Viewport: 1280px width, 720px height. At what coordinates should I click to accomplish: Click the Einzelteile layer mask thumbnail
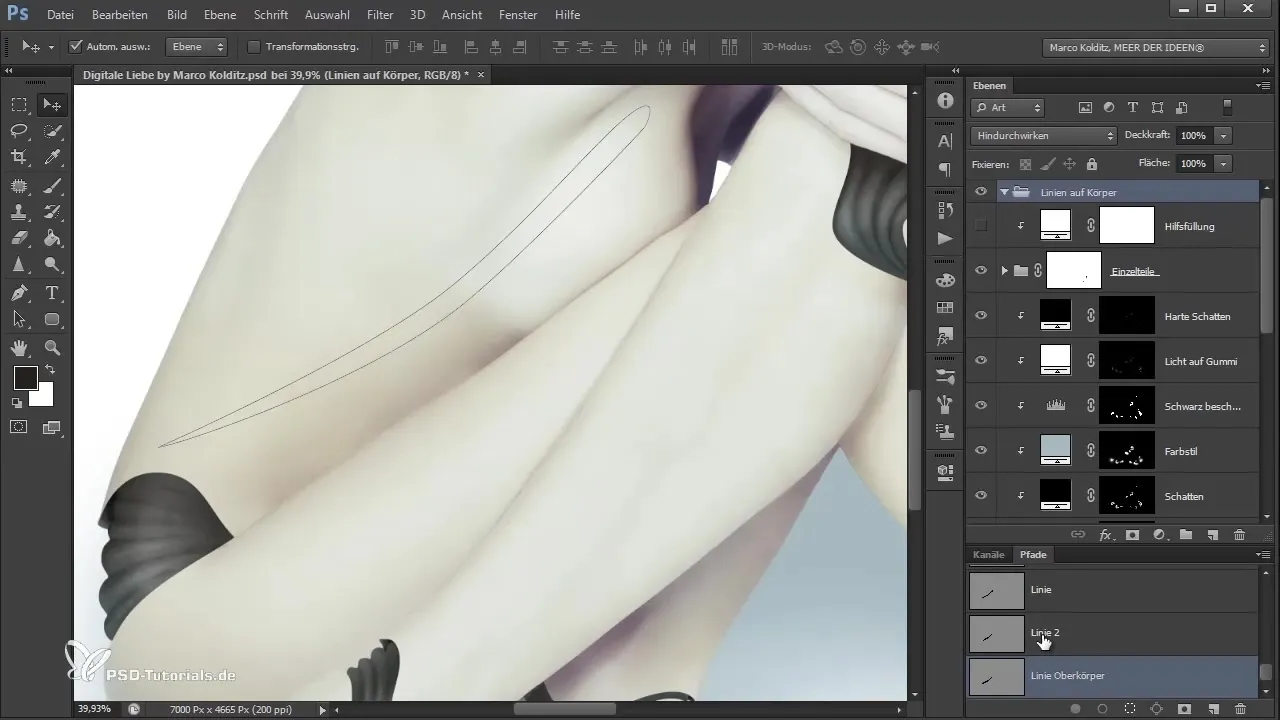click(1074, 271)
